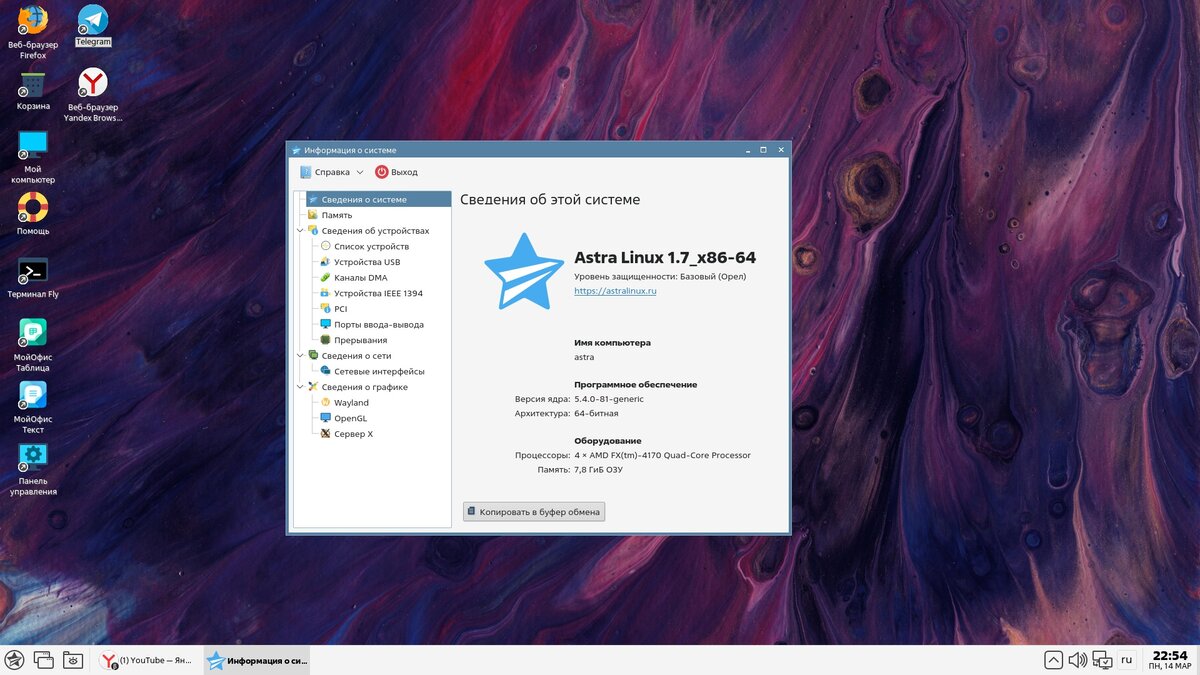Viewport: 1200px width, 675px height.
Task: Click the Корзина trash icon
Action: [x=33, y=91]
